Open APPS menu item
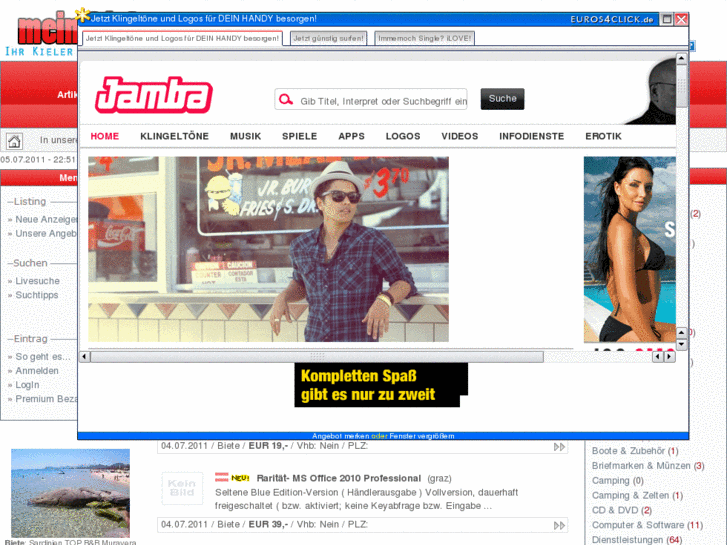This screenshot has width=727, height=545. point(351,136)
